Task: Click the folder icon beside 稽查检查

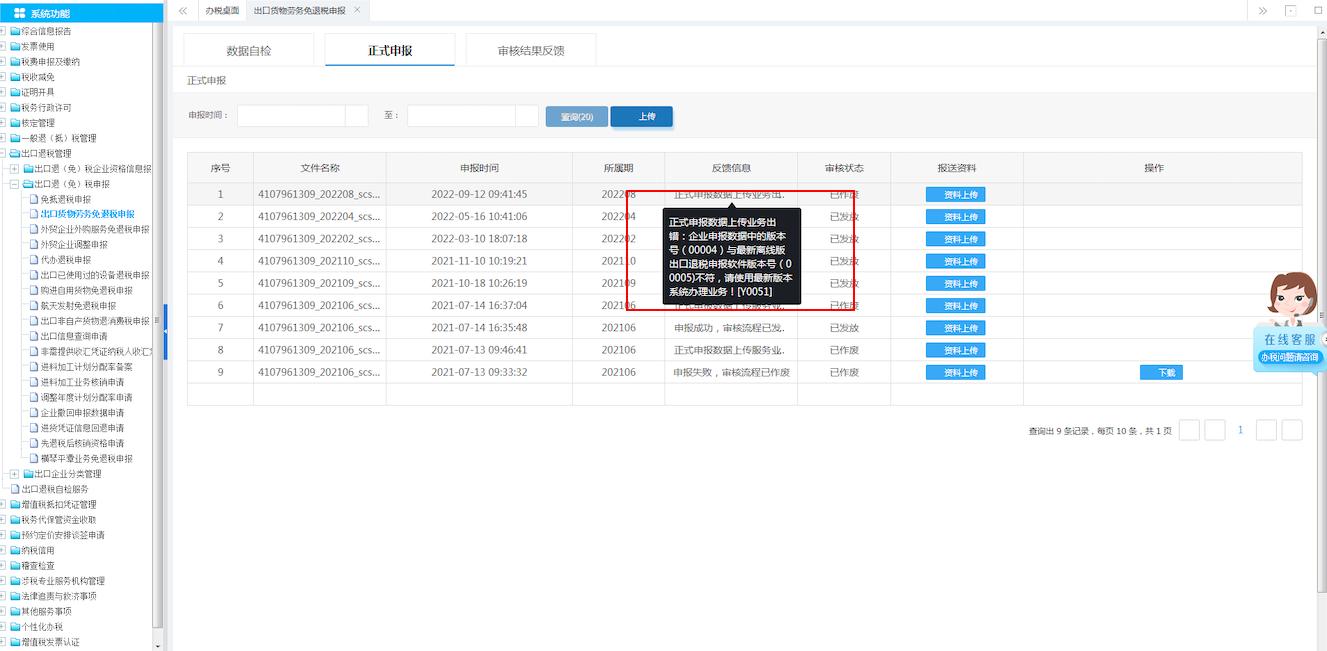Action: [x=15, y=566]
